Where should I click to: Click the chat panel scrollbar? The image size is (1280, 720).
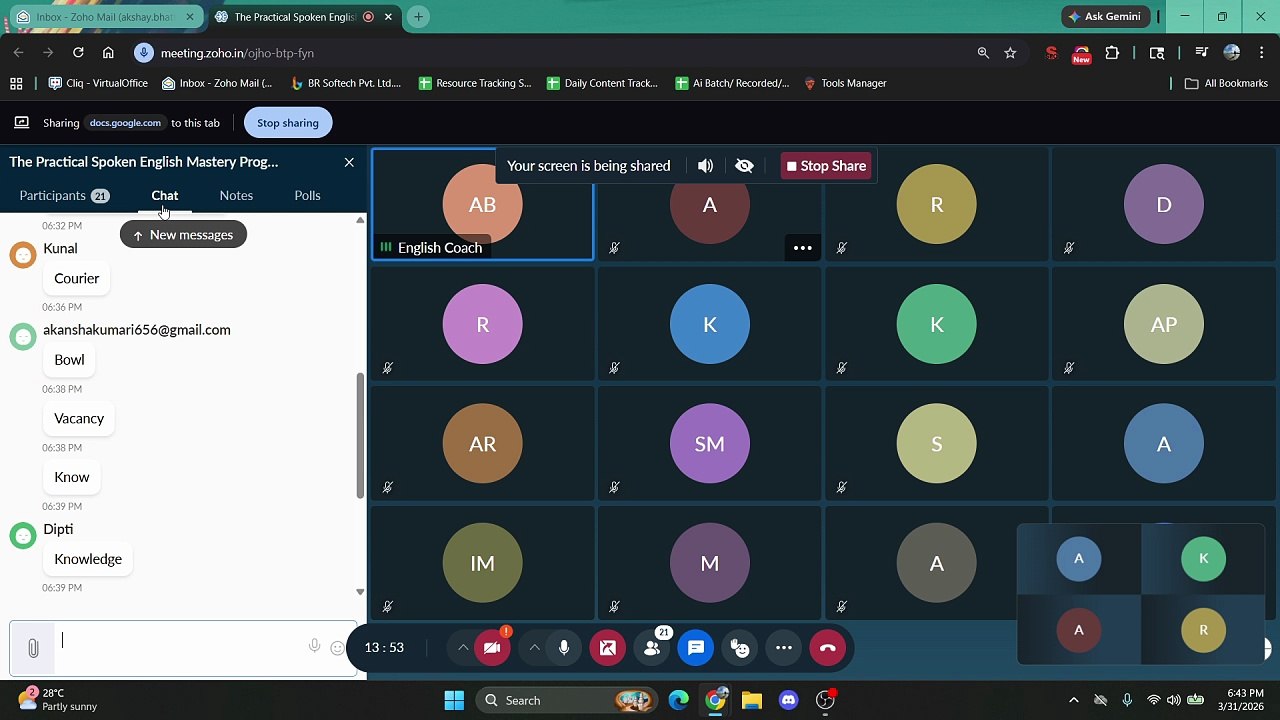(360, 435)
